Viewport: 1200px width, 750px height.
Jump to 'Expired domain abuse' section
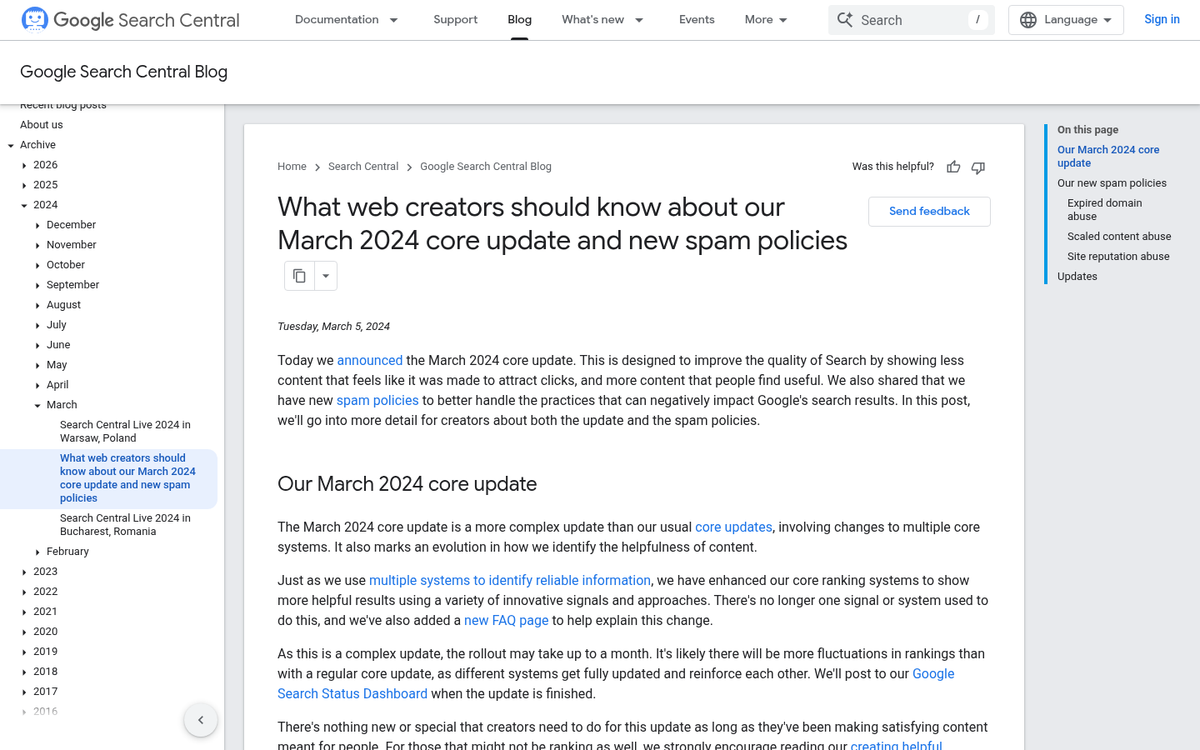(1104, 209)
